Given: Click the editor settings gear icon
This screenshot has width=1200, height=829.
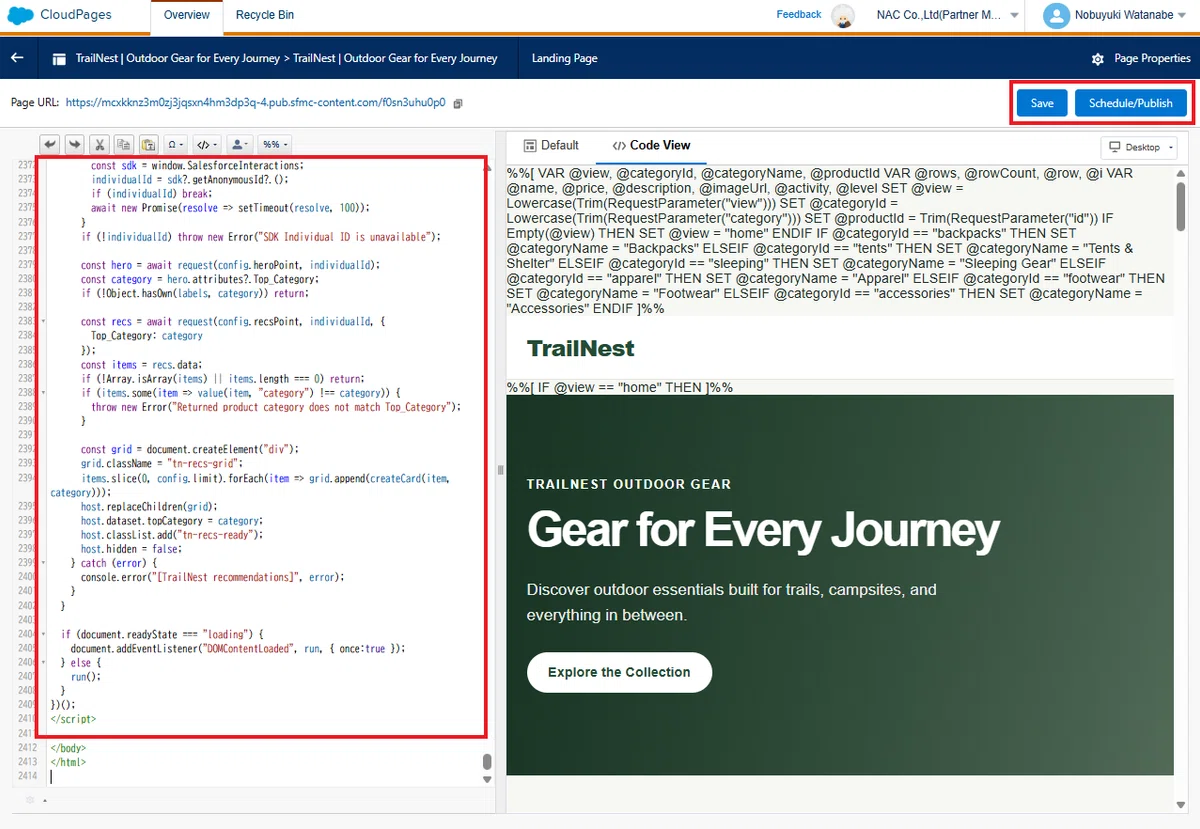Looking at the screenshot, I should click(30, 800).
